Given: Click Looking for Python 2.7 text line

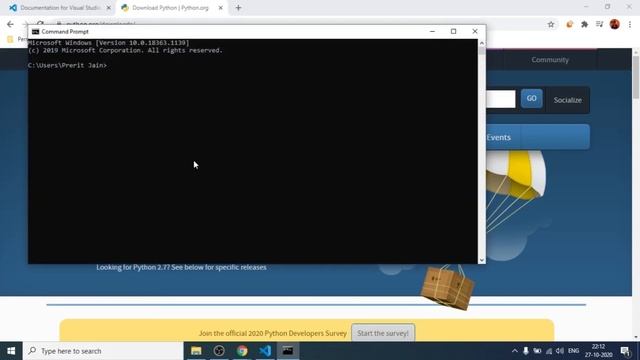Looking at the screenshot, I should click(181, 267).
